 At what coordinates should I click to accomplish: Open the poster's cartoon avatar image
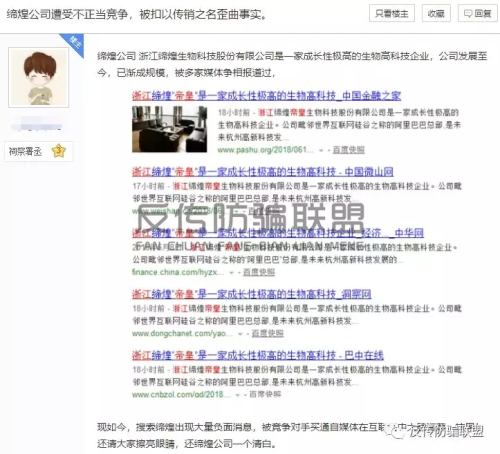coord(39,77)
